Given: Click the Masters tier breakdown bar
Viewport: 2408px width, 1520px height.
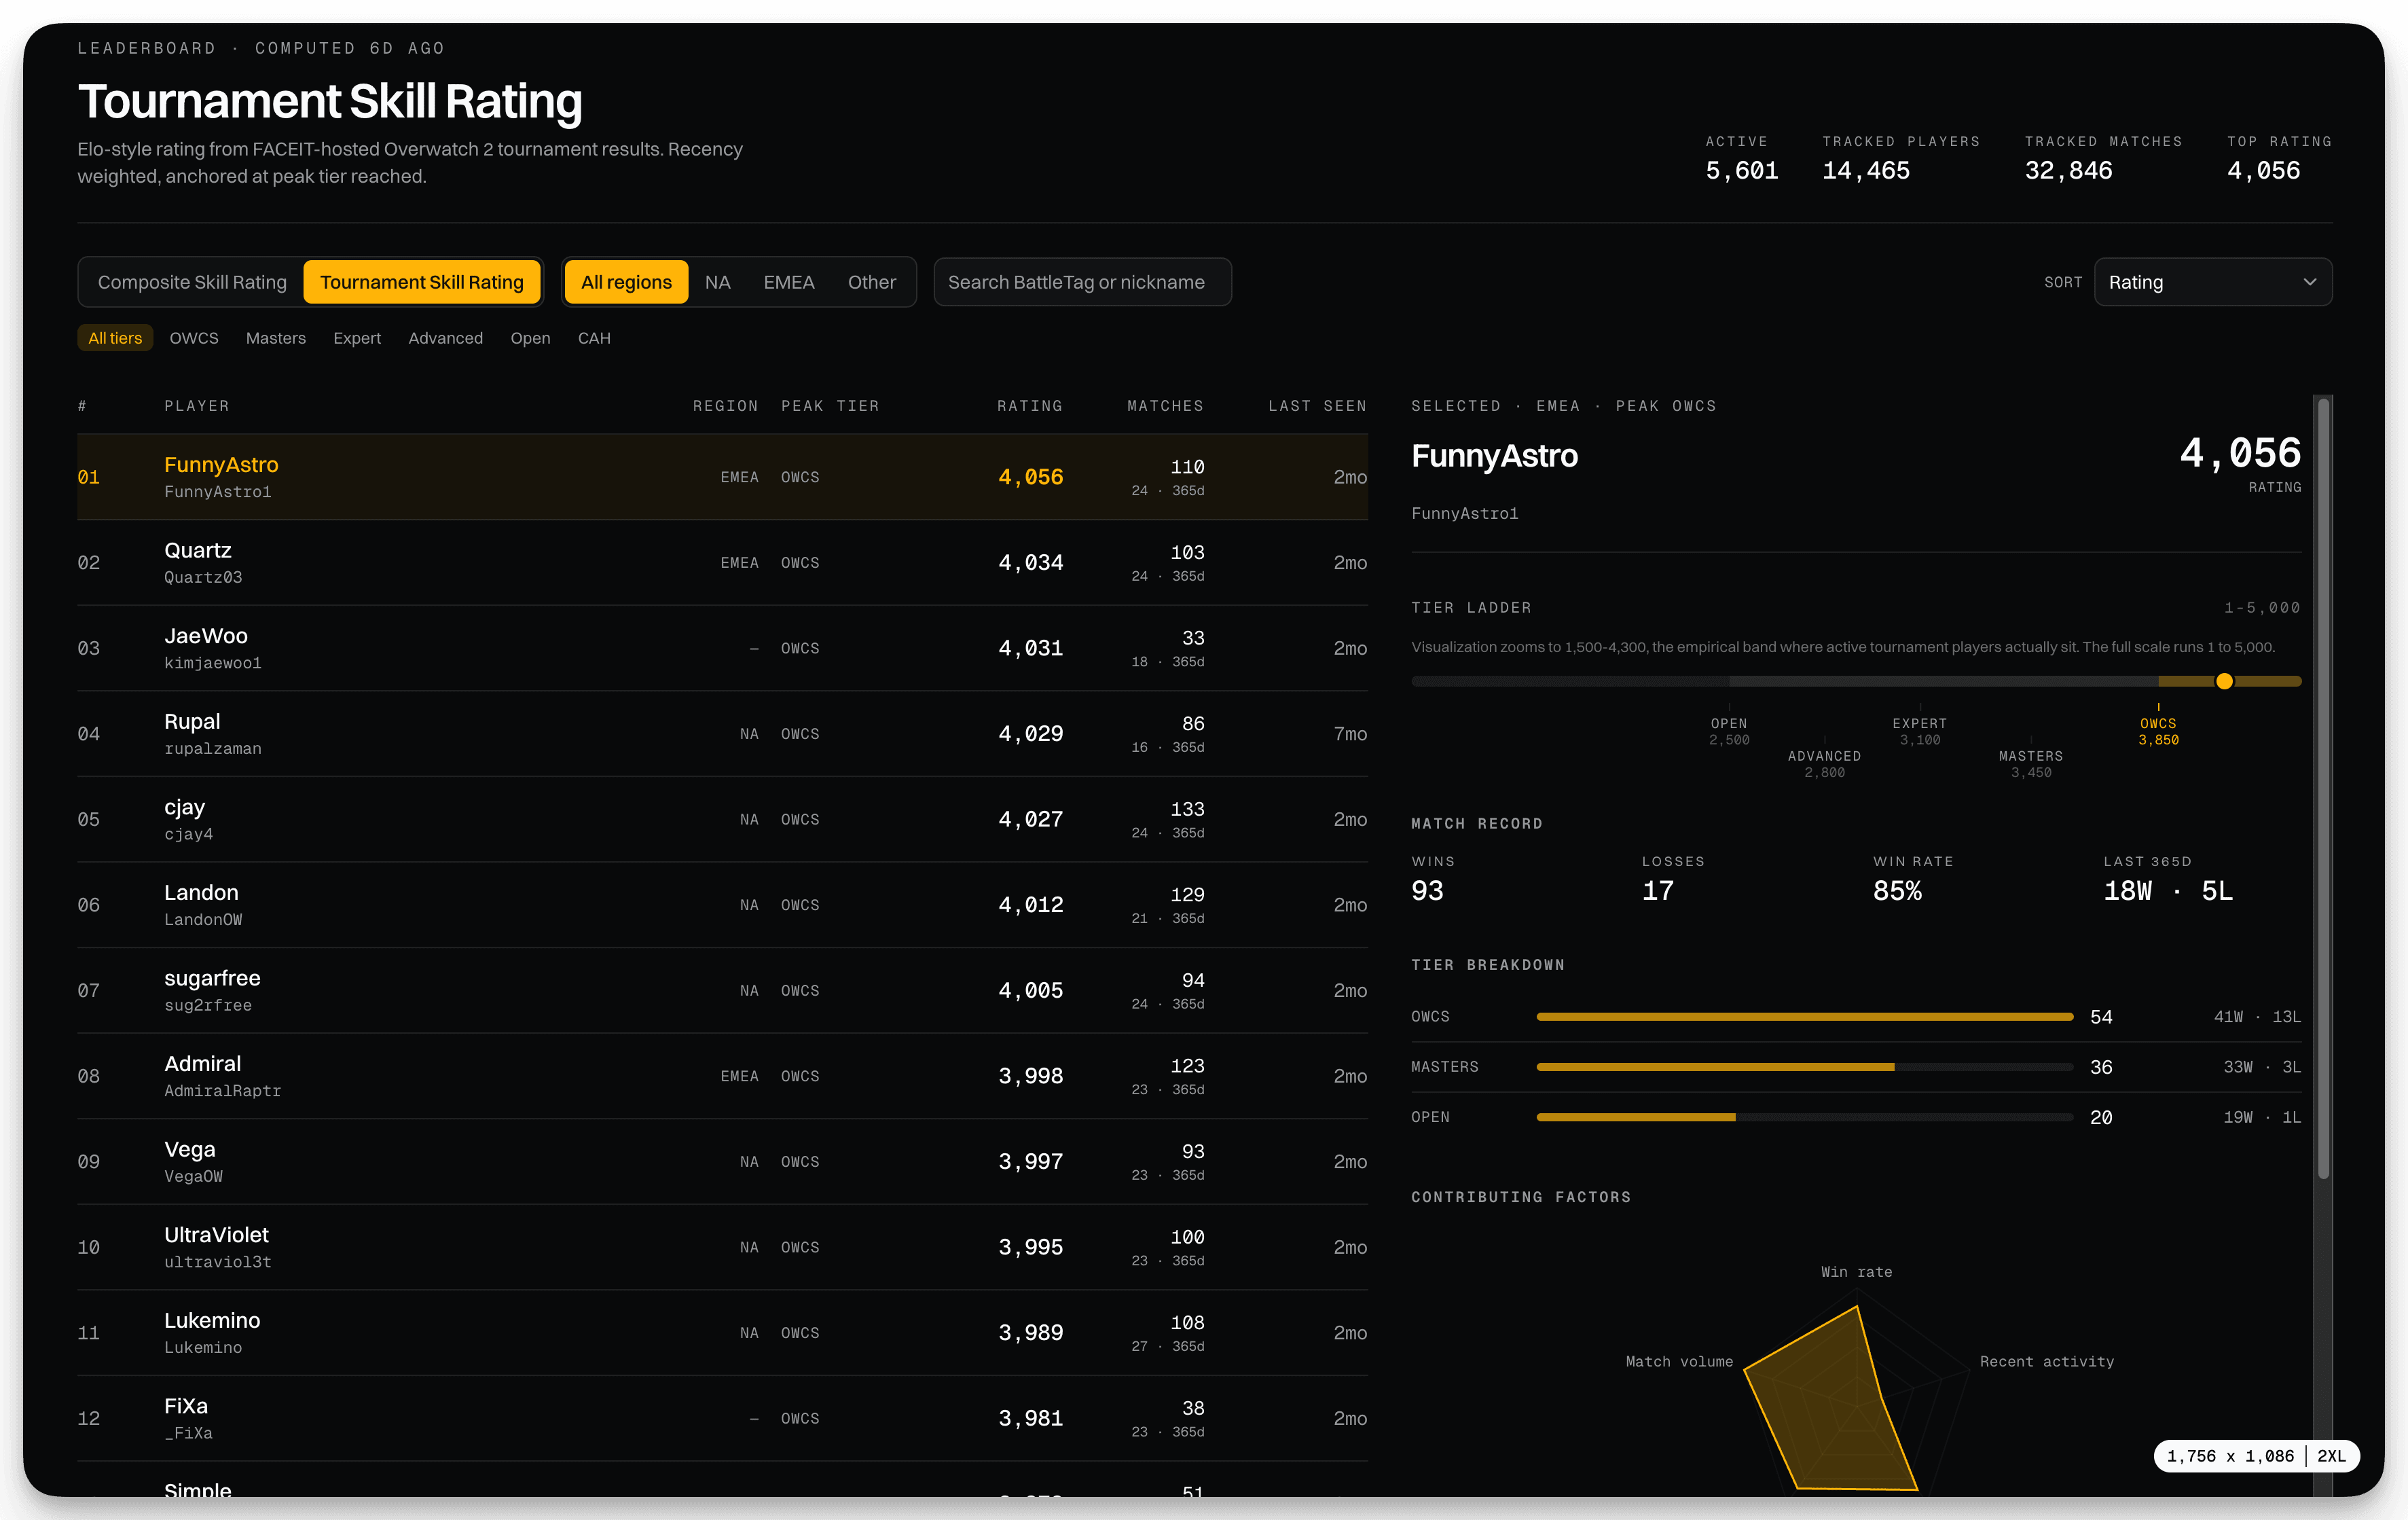Looking at the screenshot, I should pyautogui.click(x=1804, y=1067).
